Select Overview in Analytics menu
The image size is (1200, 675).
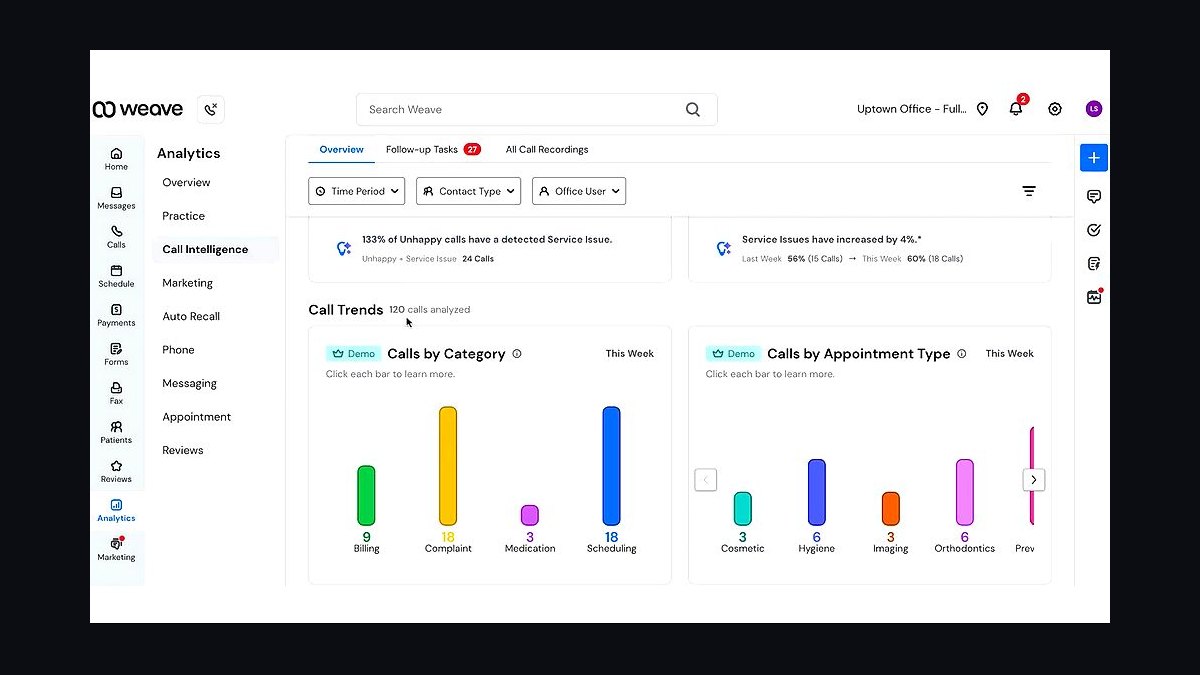(x=187, y=183)
